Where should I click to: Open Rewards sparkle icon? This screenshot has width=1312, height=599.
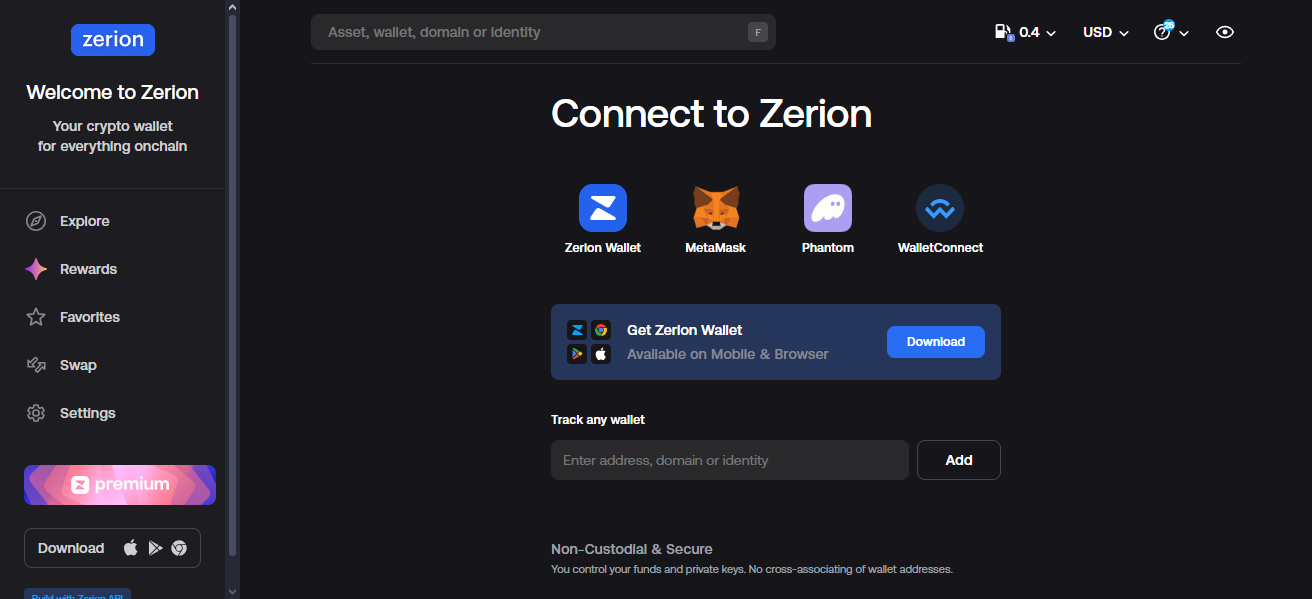(x=36, y=269)
